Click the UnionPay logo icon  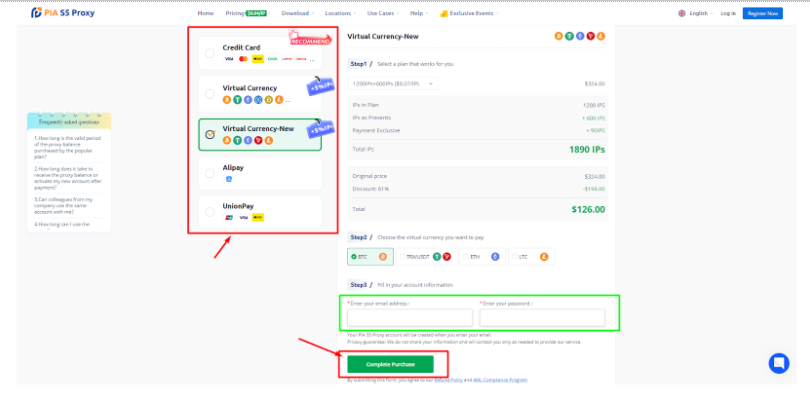[229, 217]
